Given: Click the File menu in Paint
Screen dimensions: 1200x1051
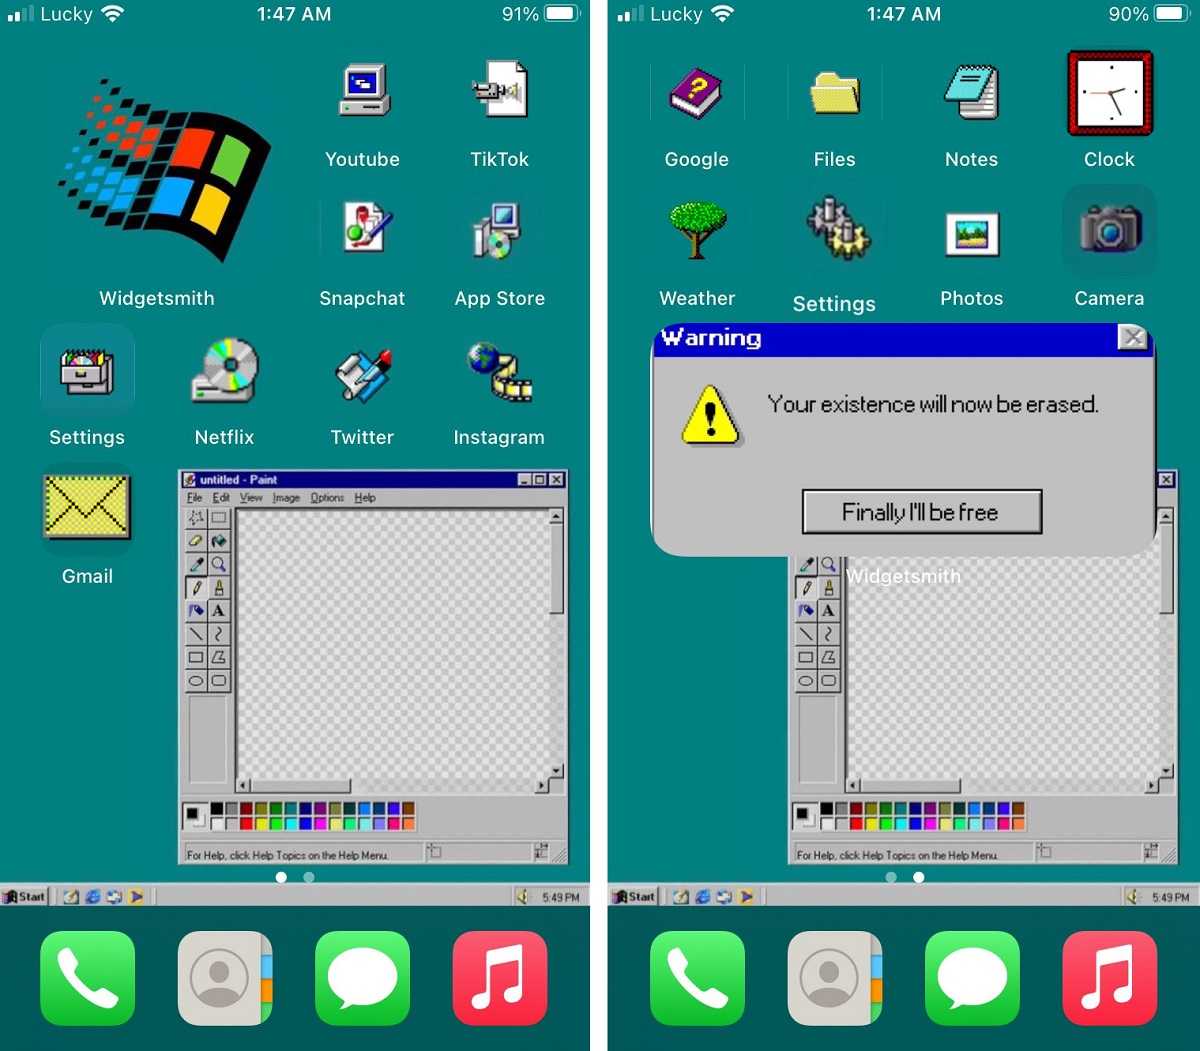Looking at the screenshot, I should 195,498.
